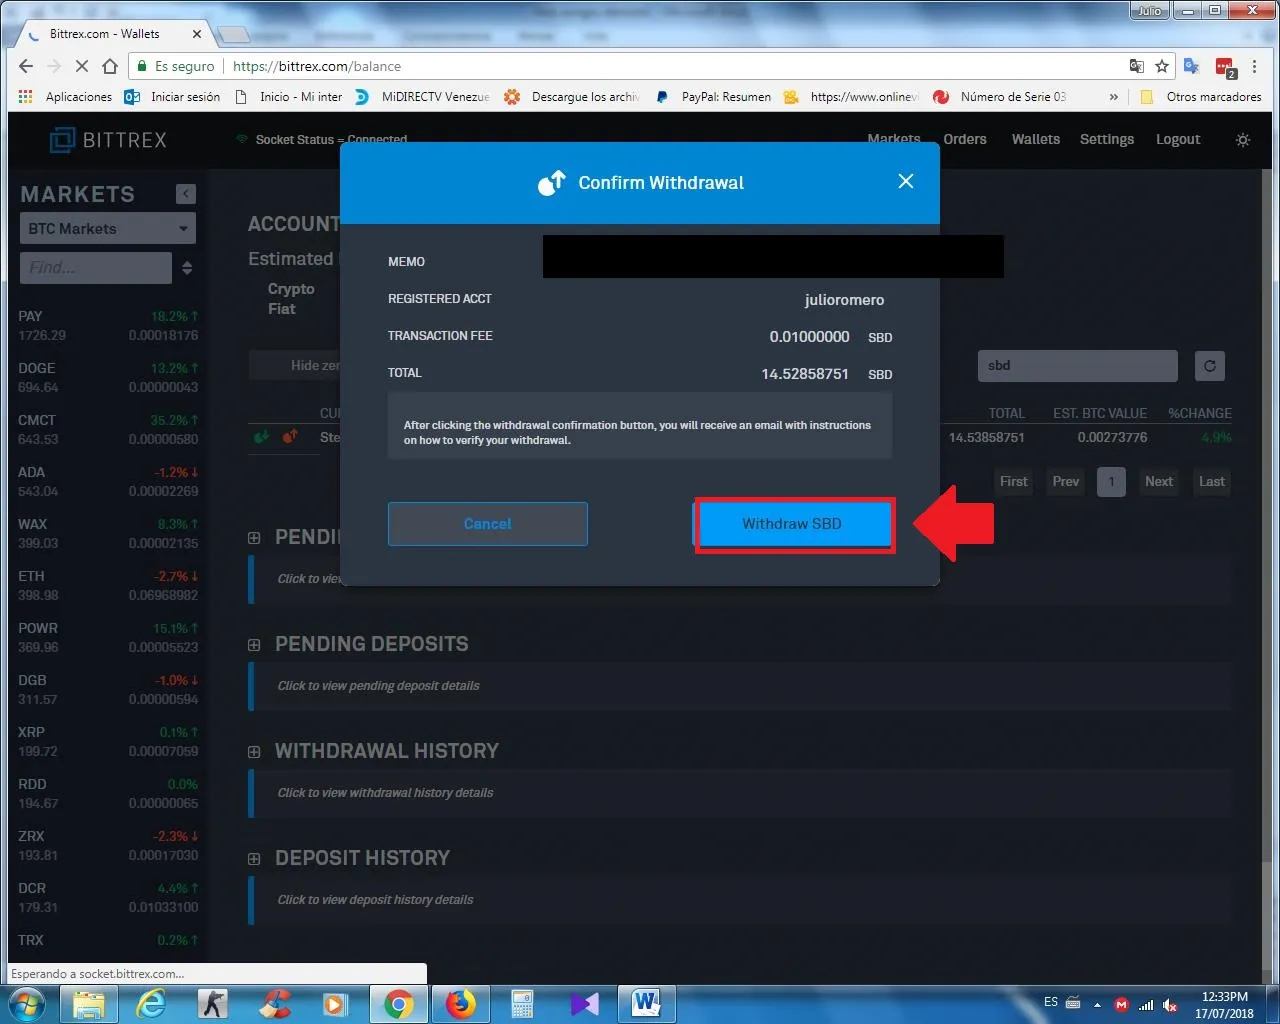Confirm with the Withdraw SBD button

pyautogui.click(x=792, y=524)
